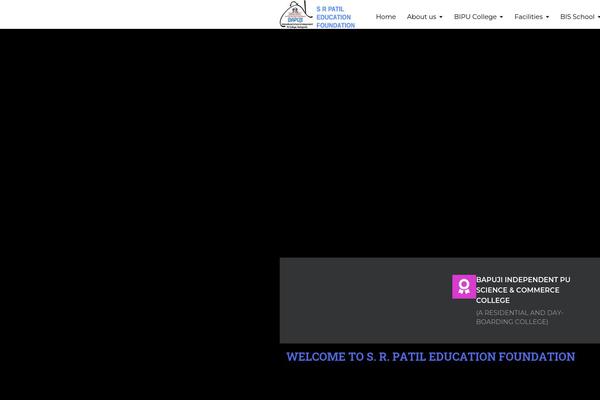Open the Facilities dropdown menu
Screen dimensions: 600x400
(531, 17)
